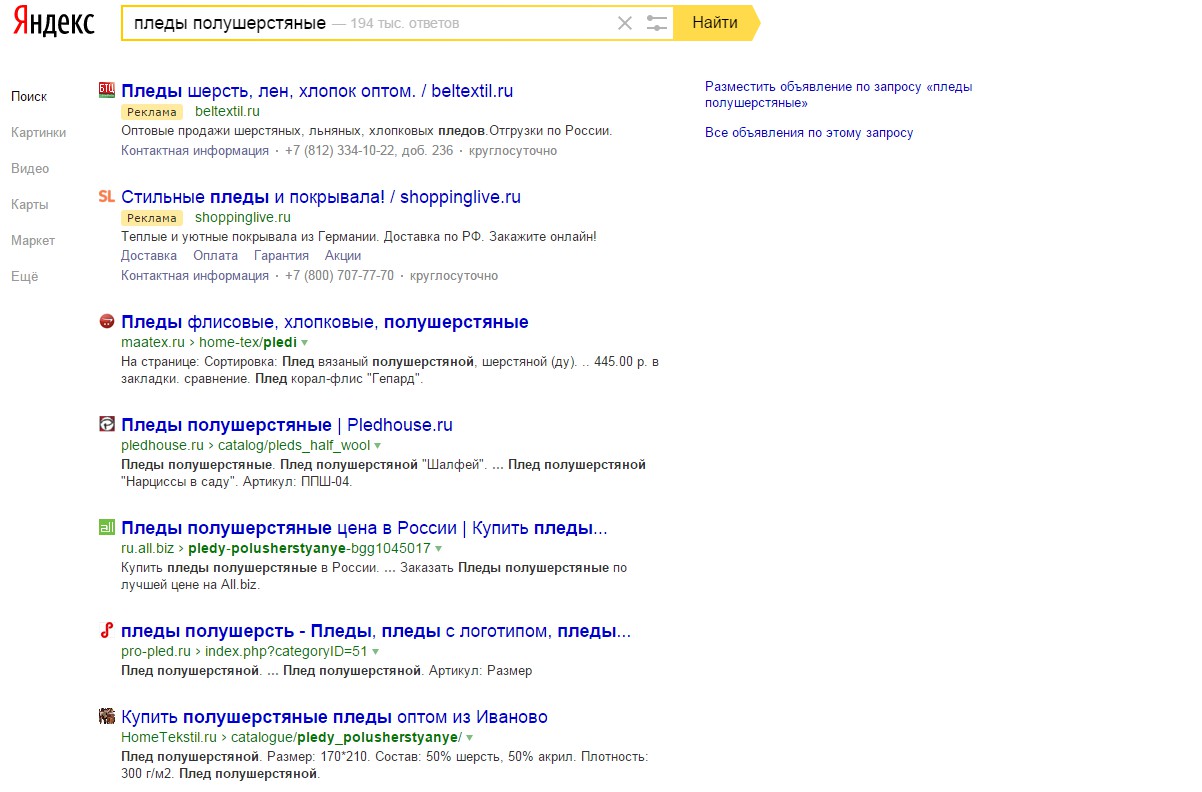Open пледы полушерсть pro-pled result
The image size is (1202, 792).
(376, 631)
